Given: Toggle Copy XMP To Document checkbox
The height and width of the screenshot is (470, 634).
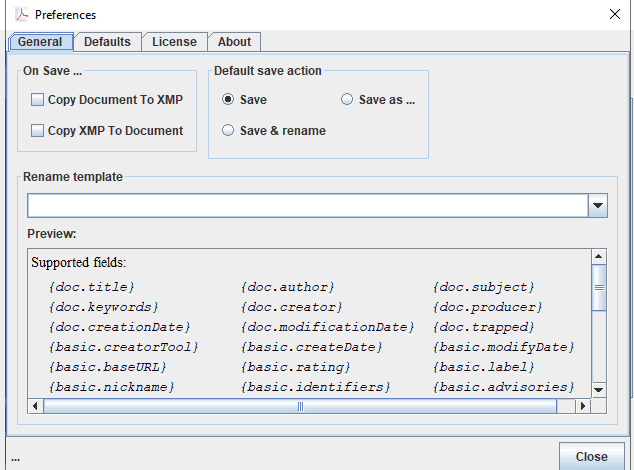Looking at the screenshot, I should tap(38, 130).
